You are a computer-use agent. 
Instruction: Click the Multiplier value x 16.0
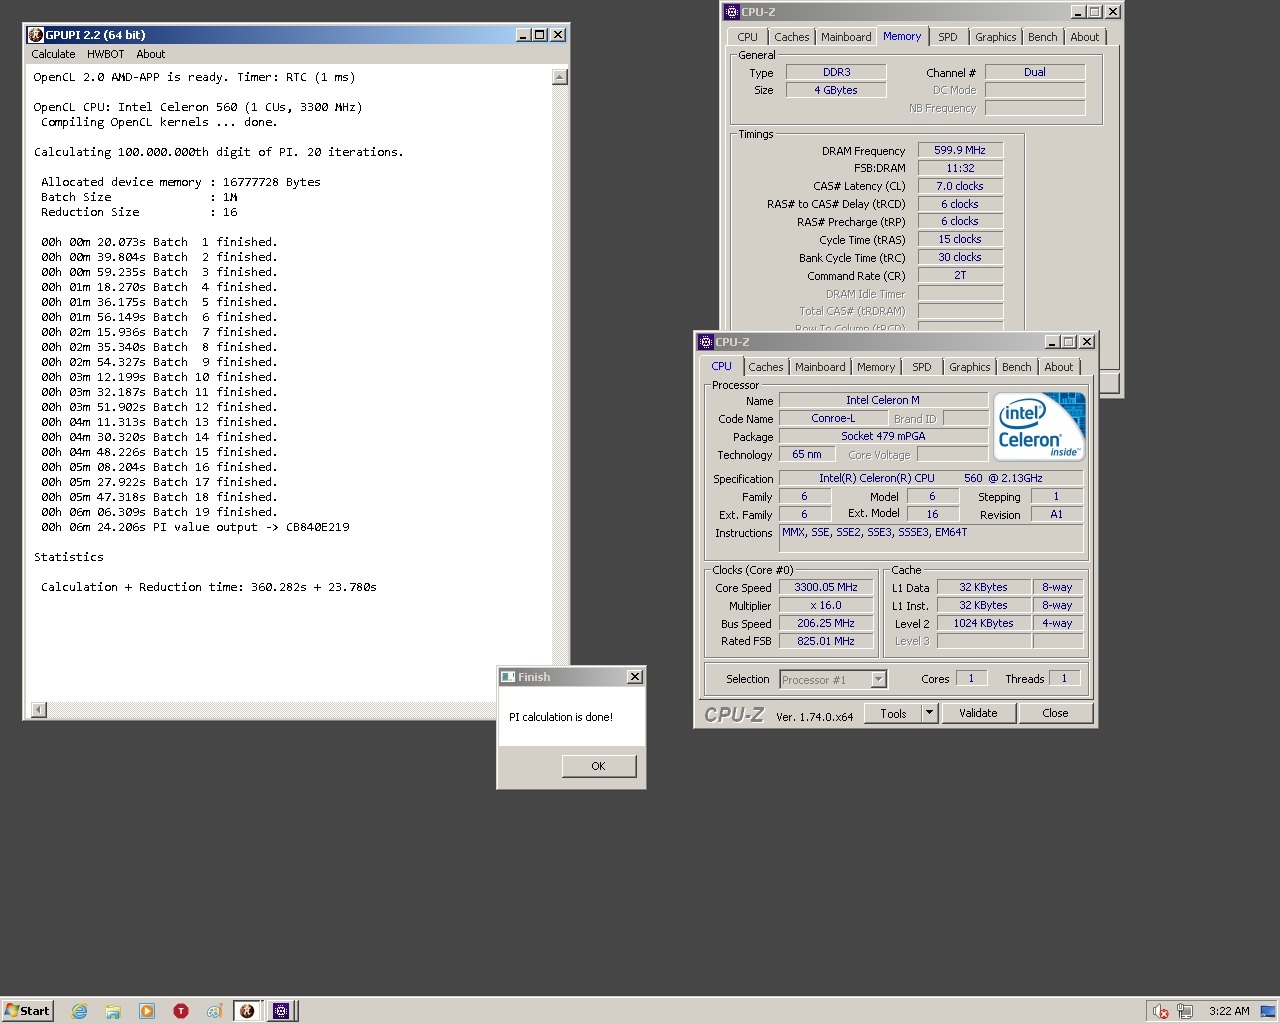click(826, 606)
